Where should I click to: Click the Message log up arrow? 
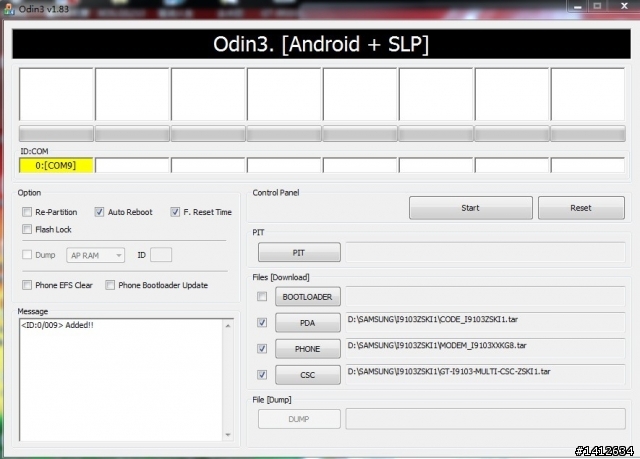click(228, 326)
